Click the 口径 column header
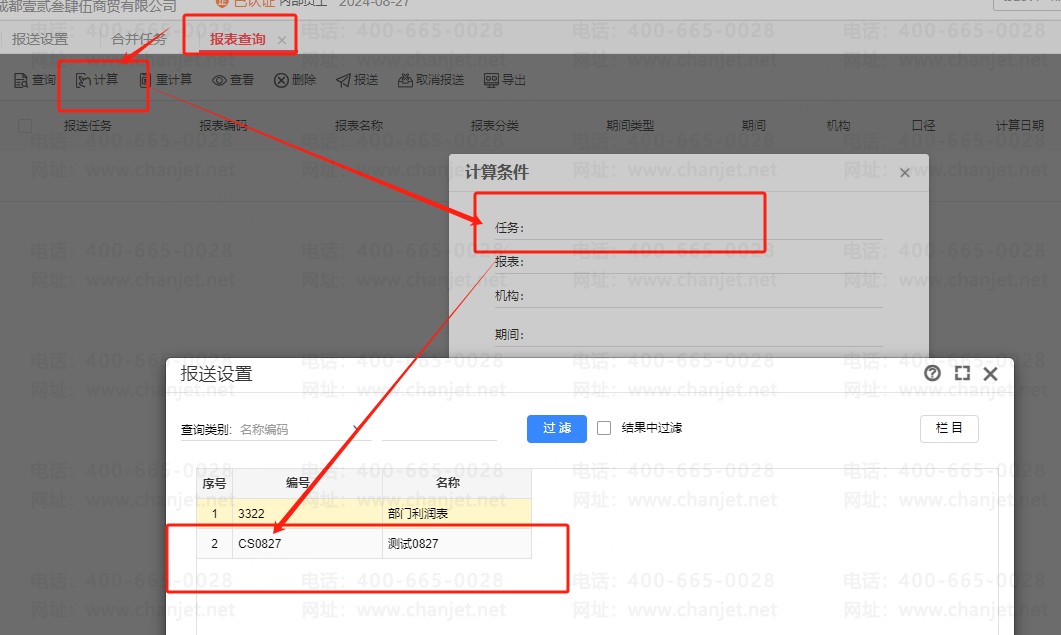Image resolution: width=1061 pixels, height=635 pixels. [x=924, y=125]
